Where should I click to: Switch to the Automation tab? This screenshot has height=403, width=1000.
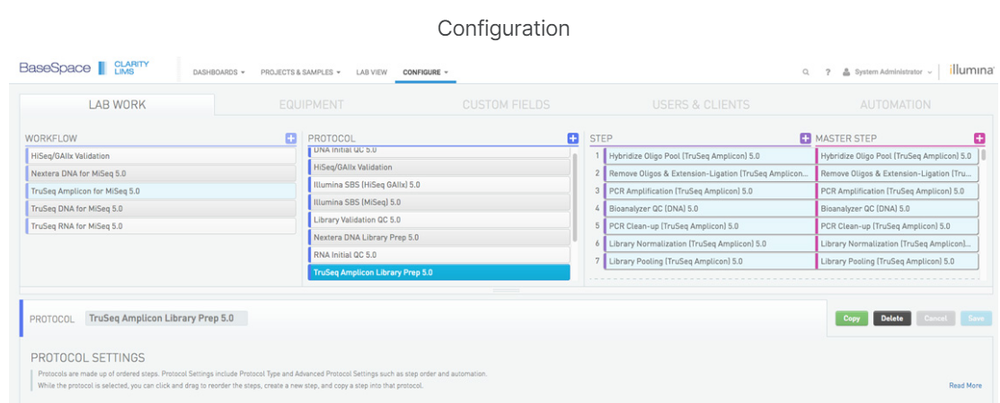[895, 105]
